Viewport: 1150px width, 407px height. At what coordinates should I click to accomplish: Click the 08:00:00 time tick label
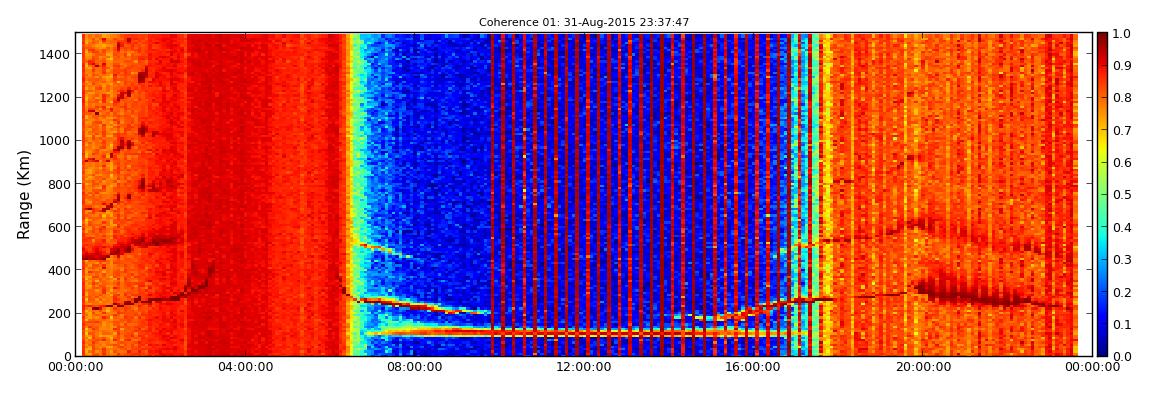[415, 367]
